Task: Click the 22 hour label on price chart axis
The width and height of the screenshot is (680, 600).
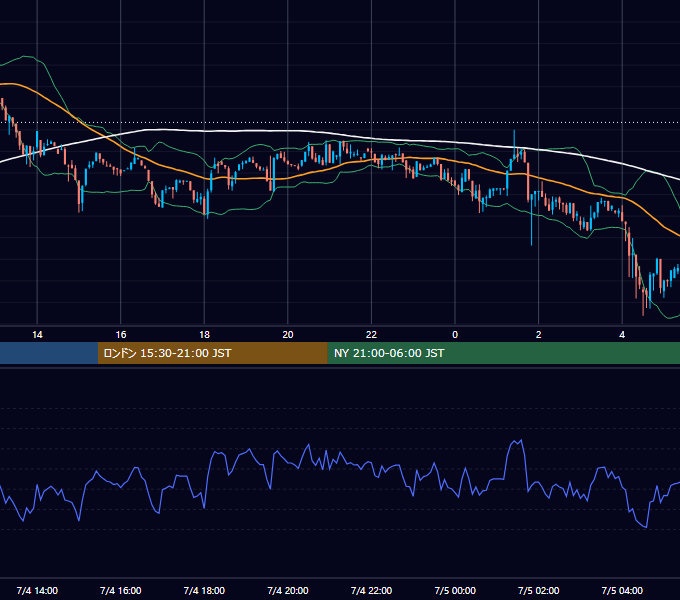Action: pos(371,335)
